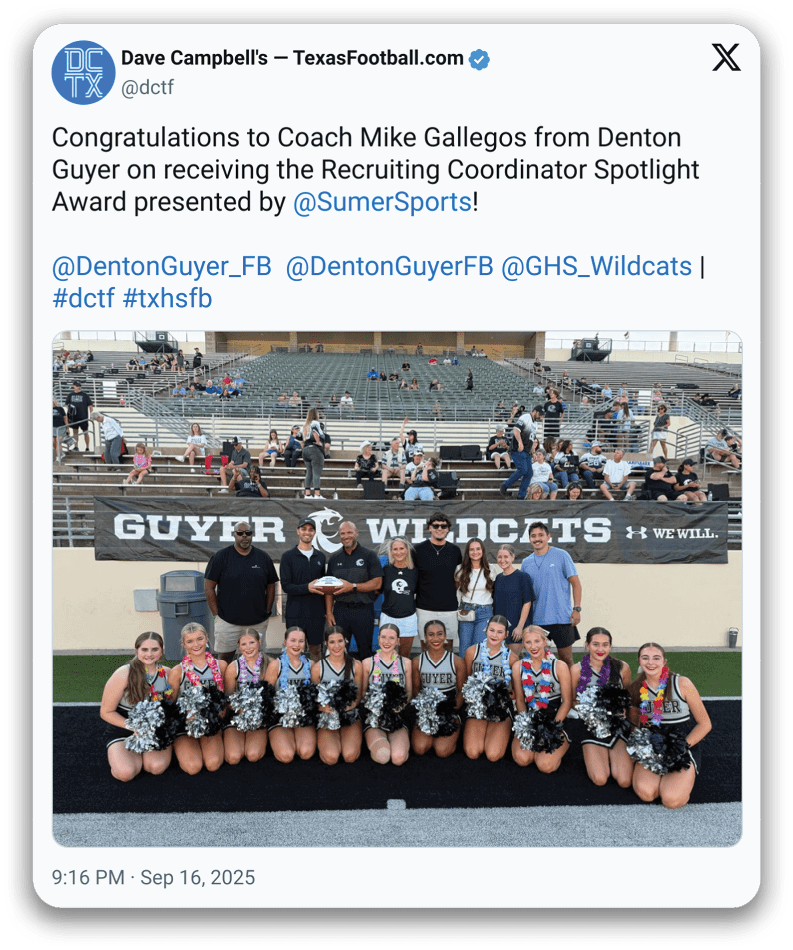Open Dave Campbell's TexasFootball.com profile name
This screenshot has height=950, width=793.
tap(292, 58)
